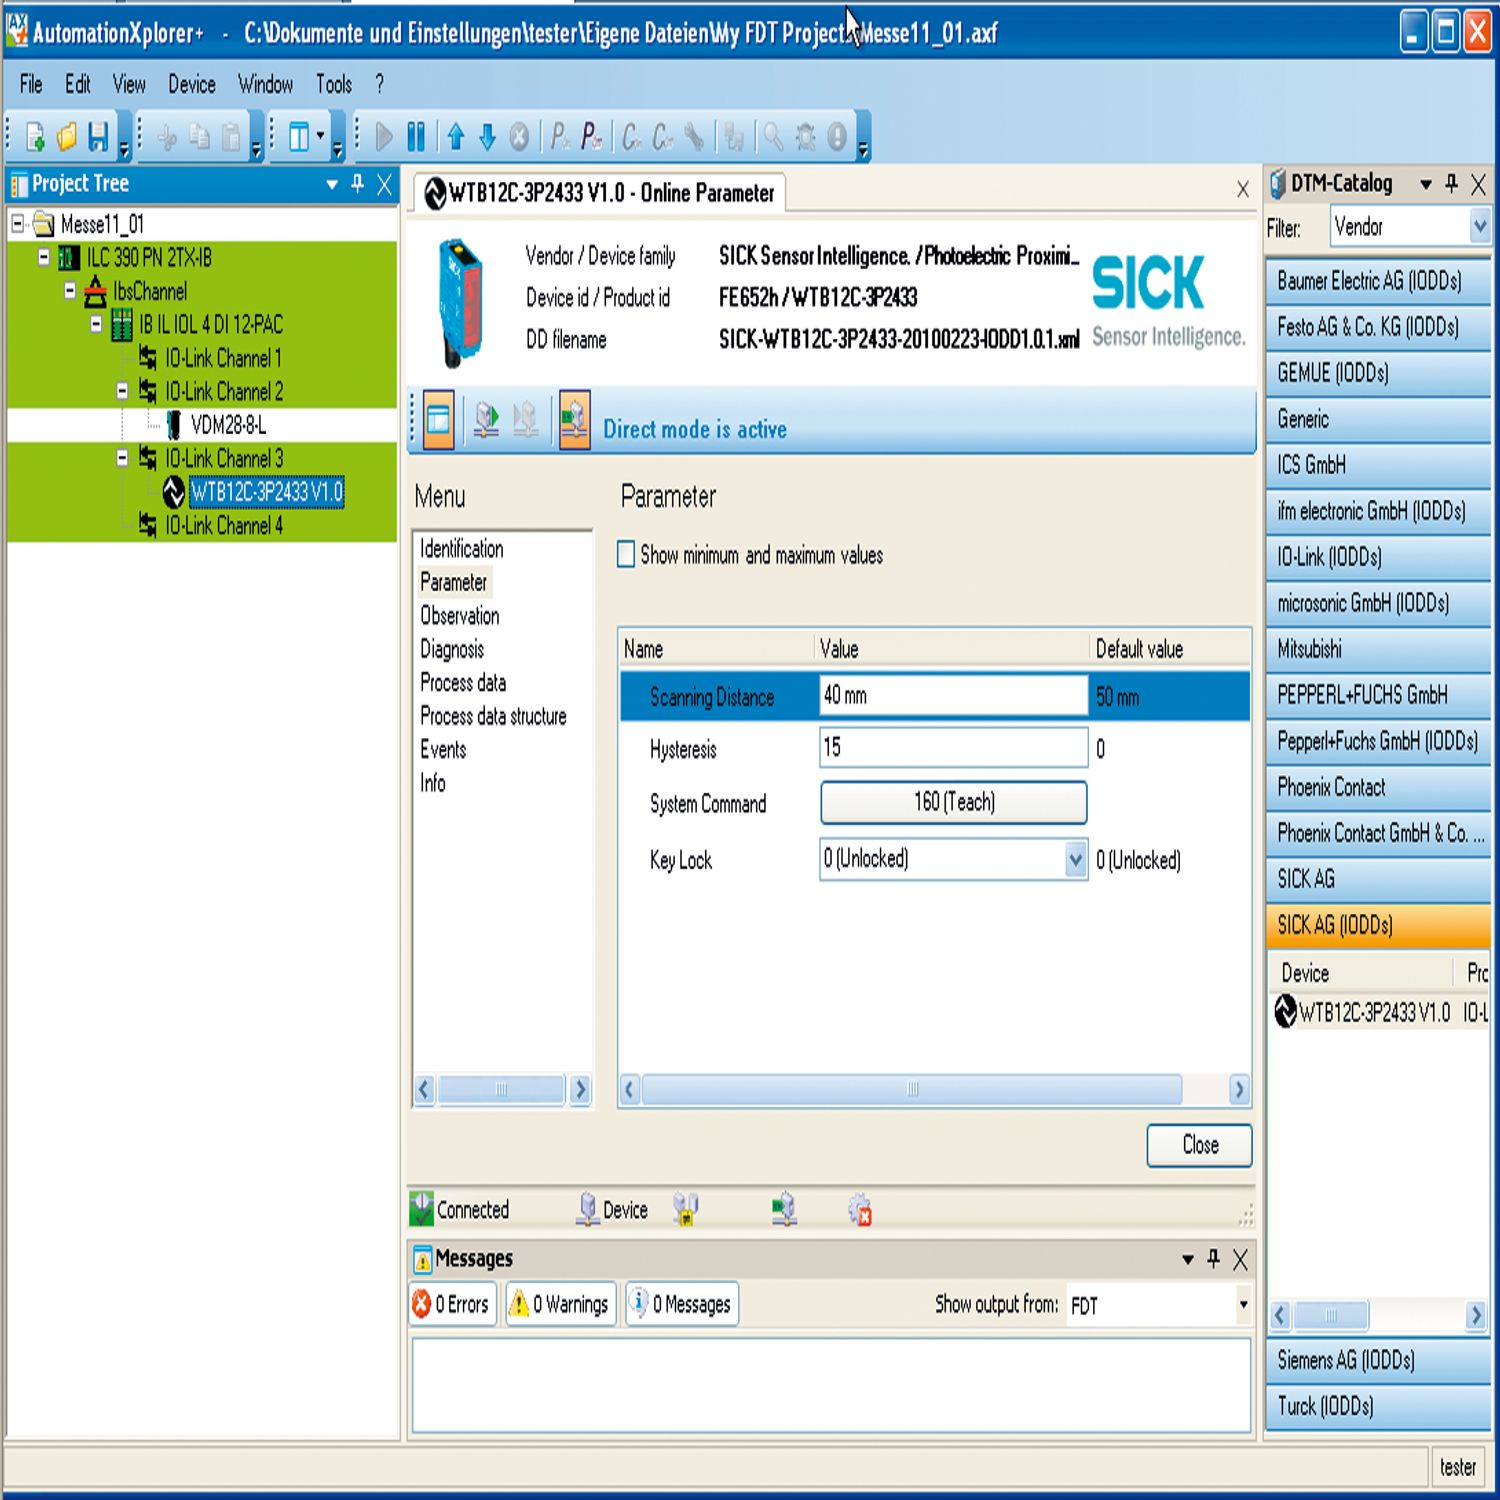Open the View menu

[129, 84]
